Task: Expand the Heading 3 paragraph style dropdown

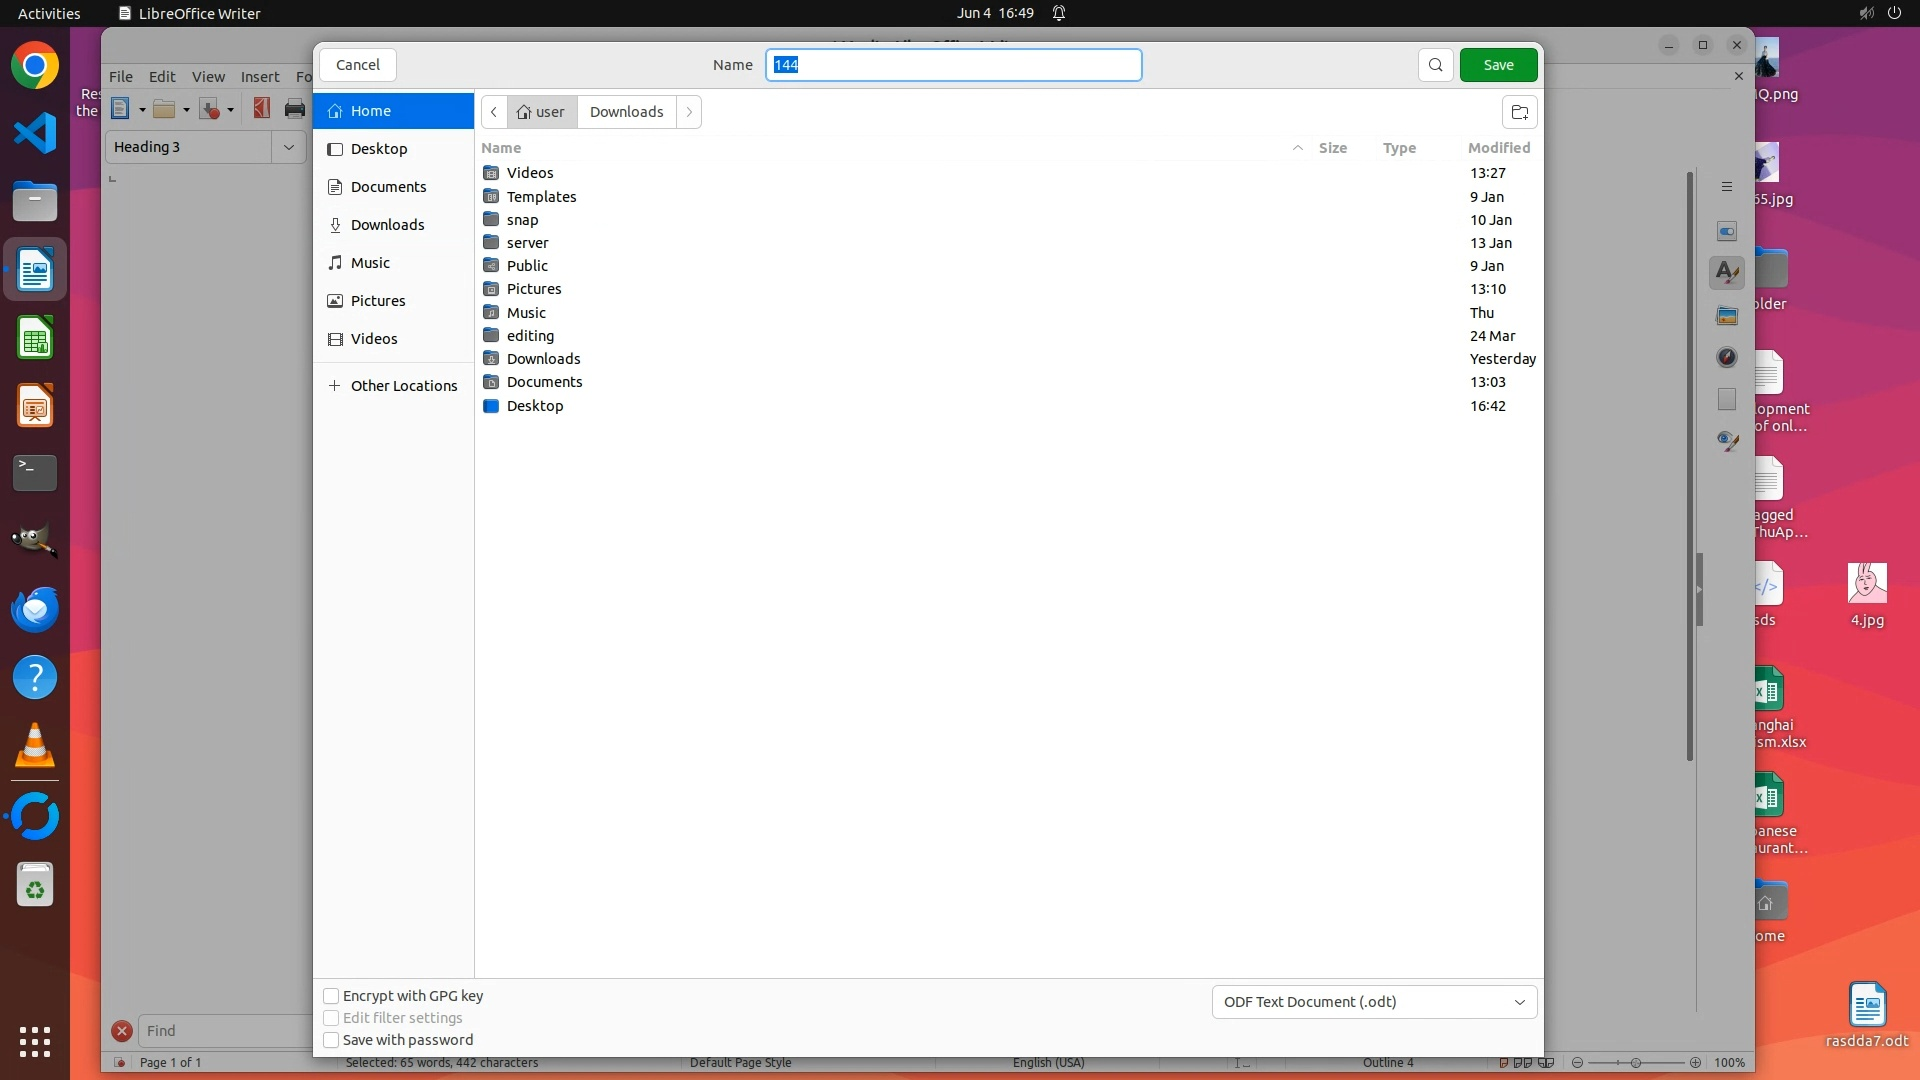Action: [289, 147]
